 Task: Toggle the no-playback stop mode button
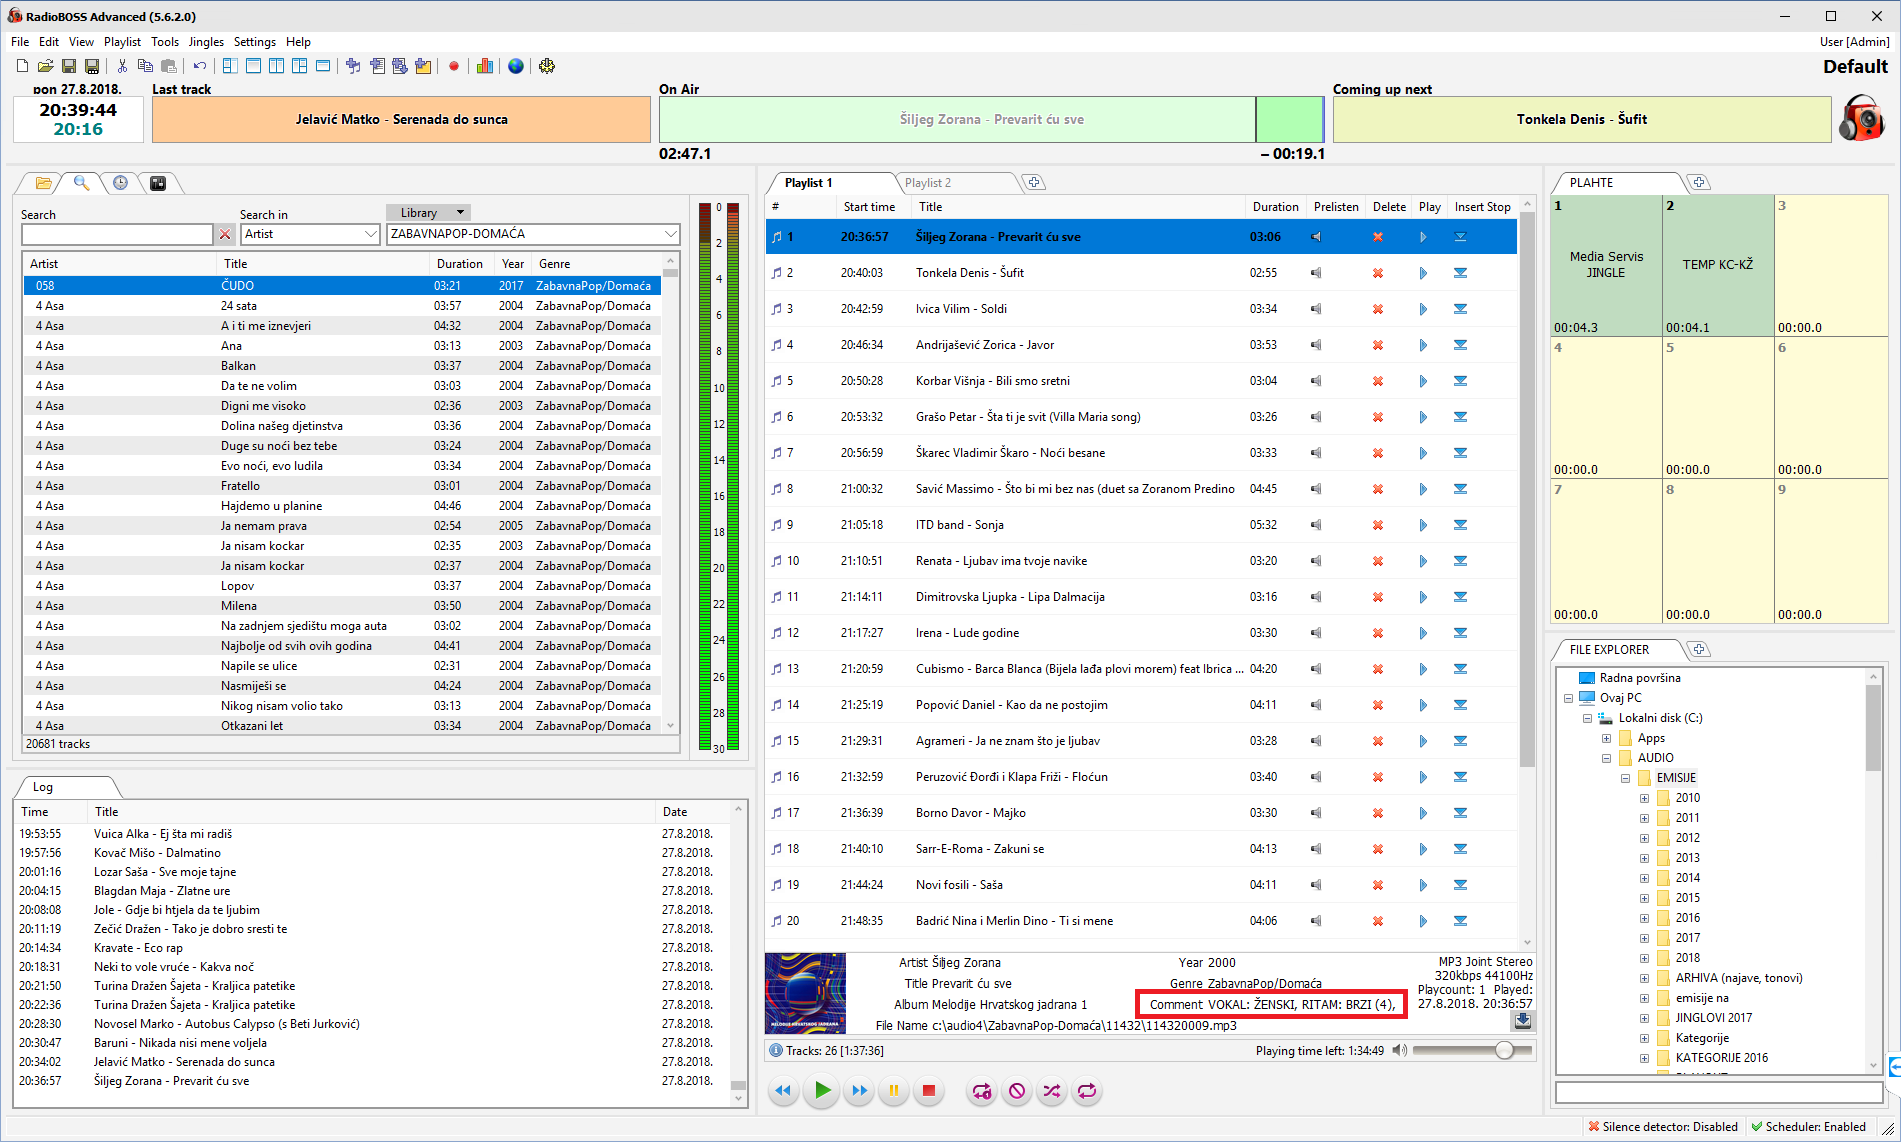point(1017,1091)
